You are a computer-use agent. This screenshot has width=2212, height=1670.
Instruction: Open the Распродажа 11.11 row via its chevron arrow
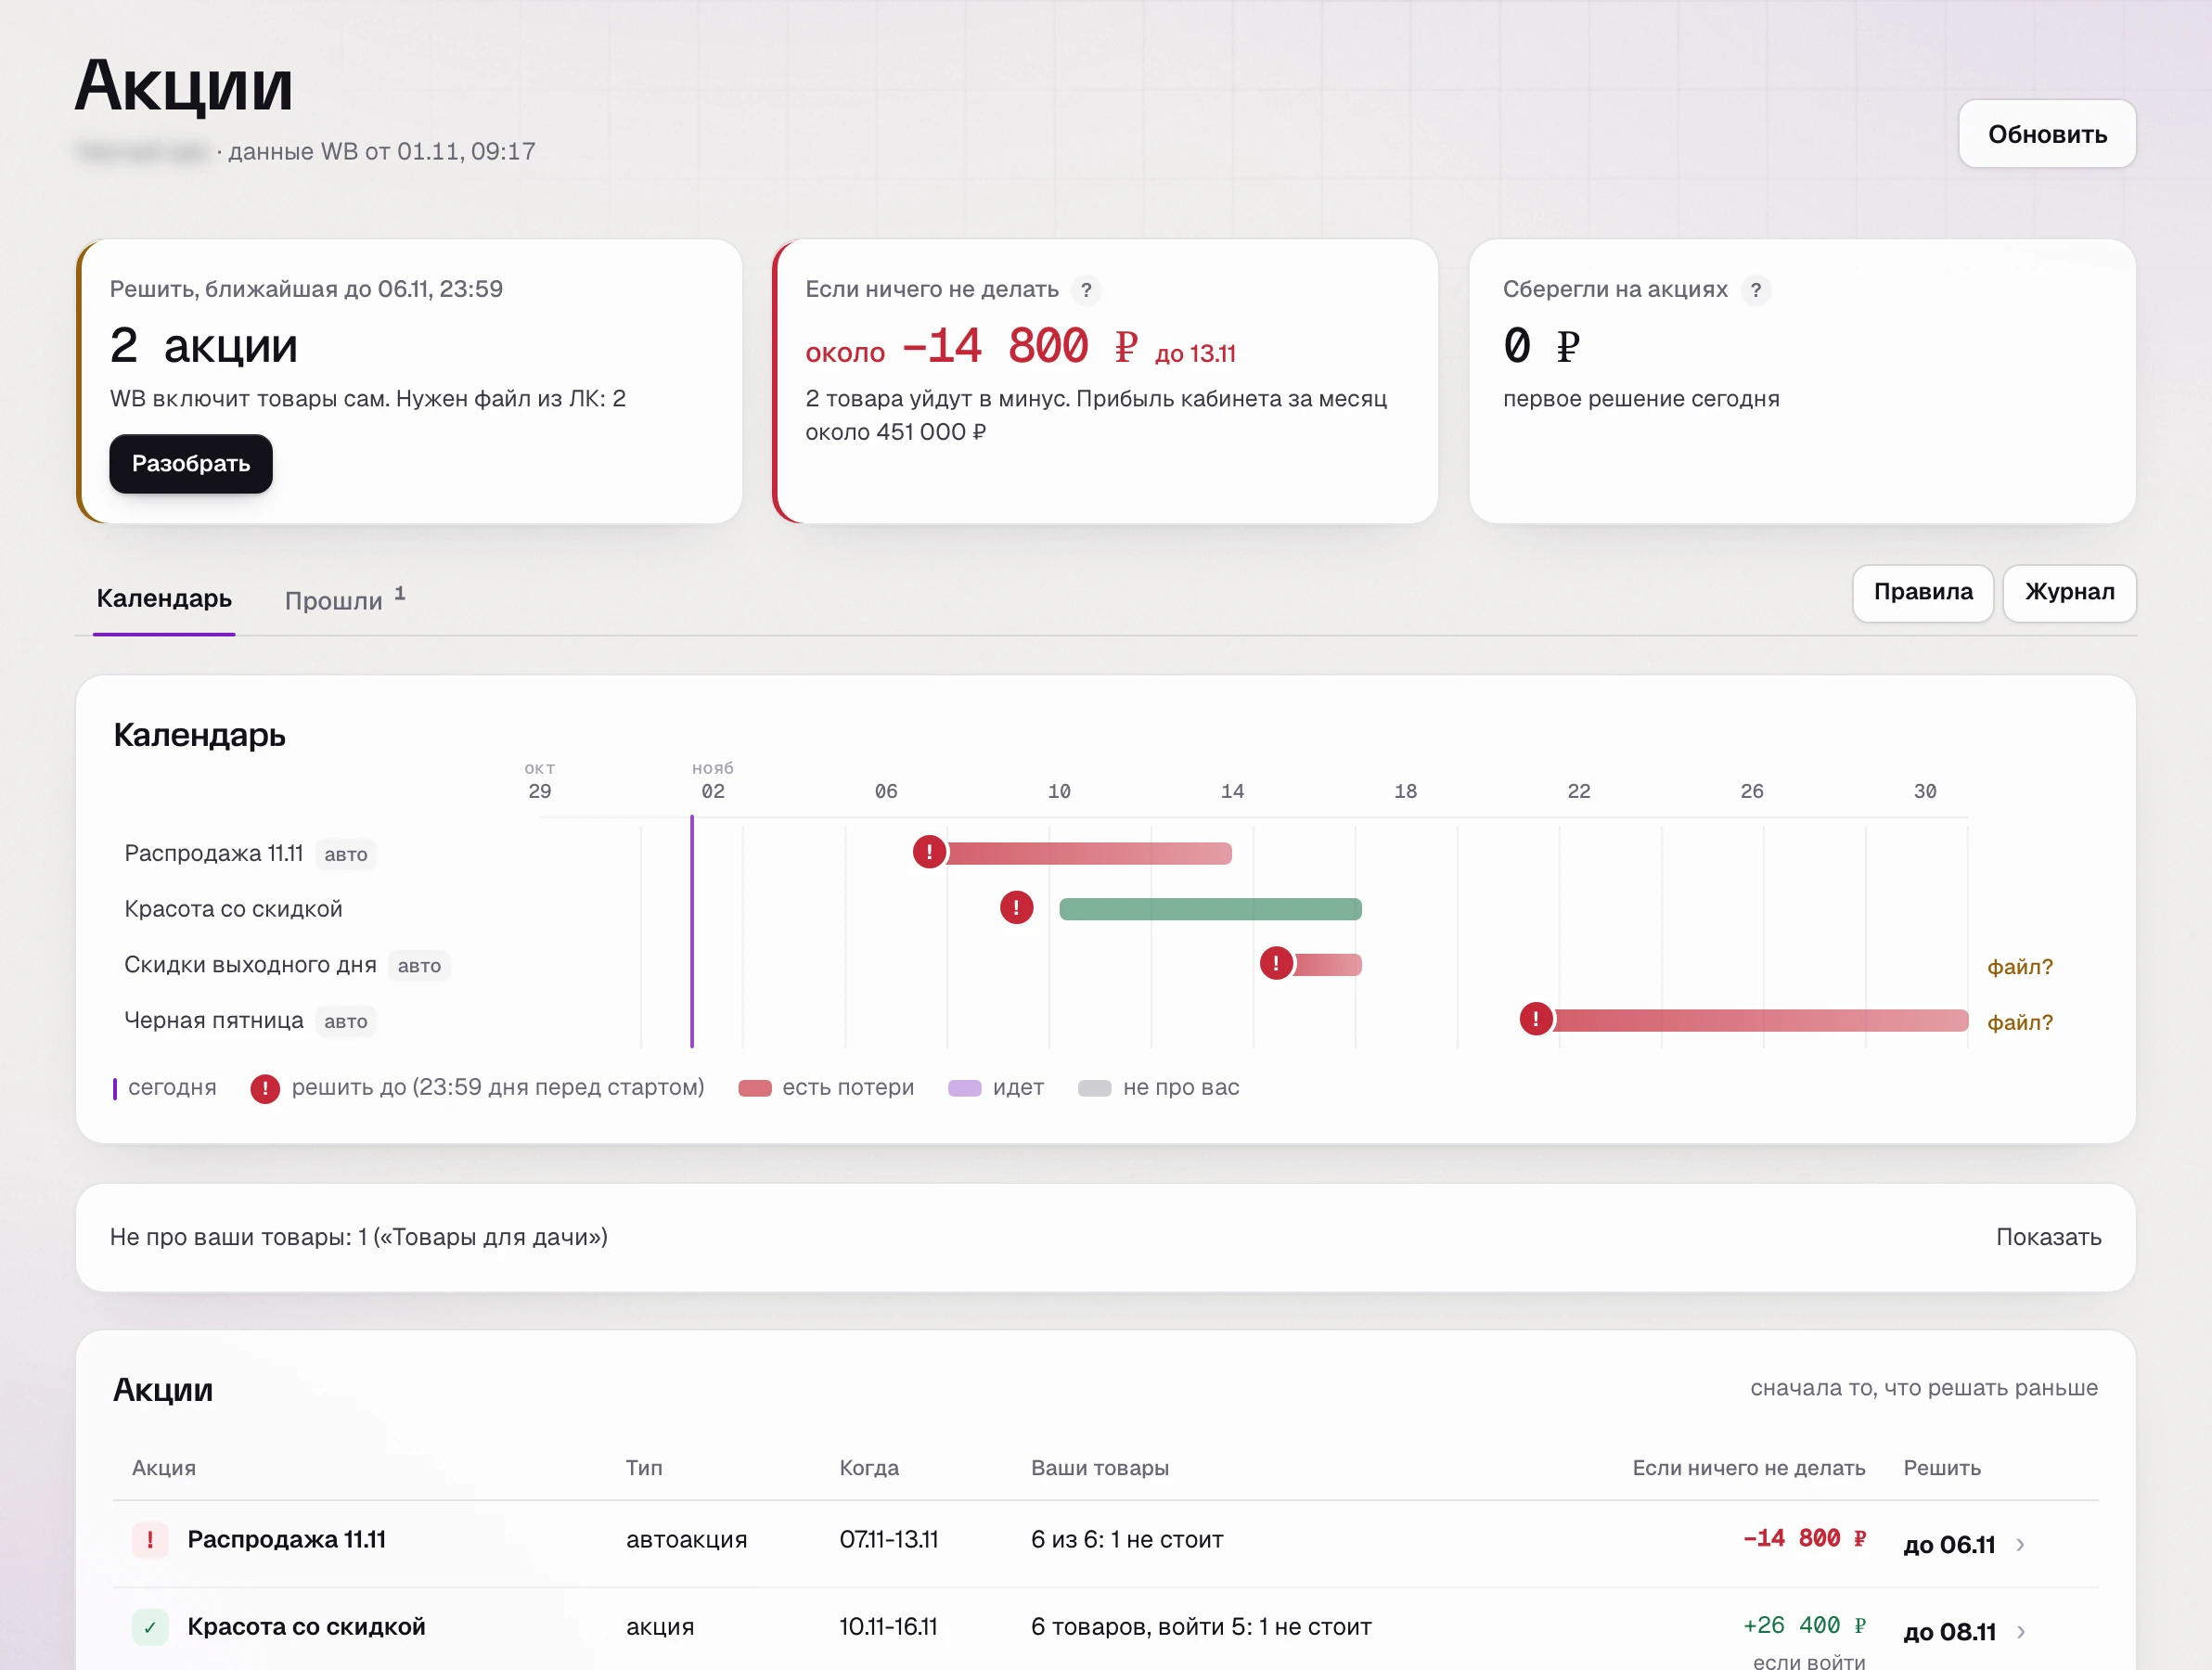tap(2021, 1545)
